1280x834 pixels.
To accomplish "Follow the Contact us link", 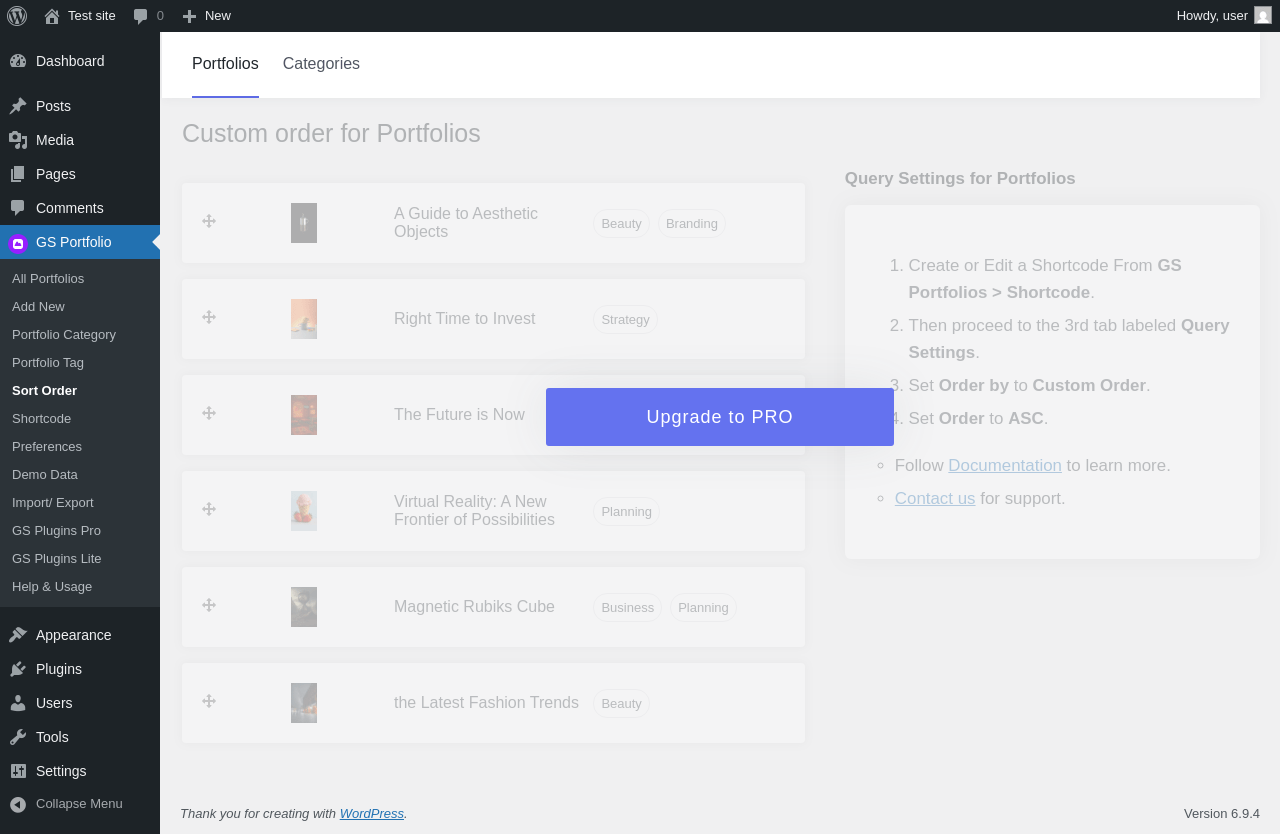I will tap(935, 498).
